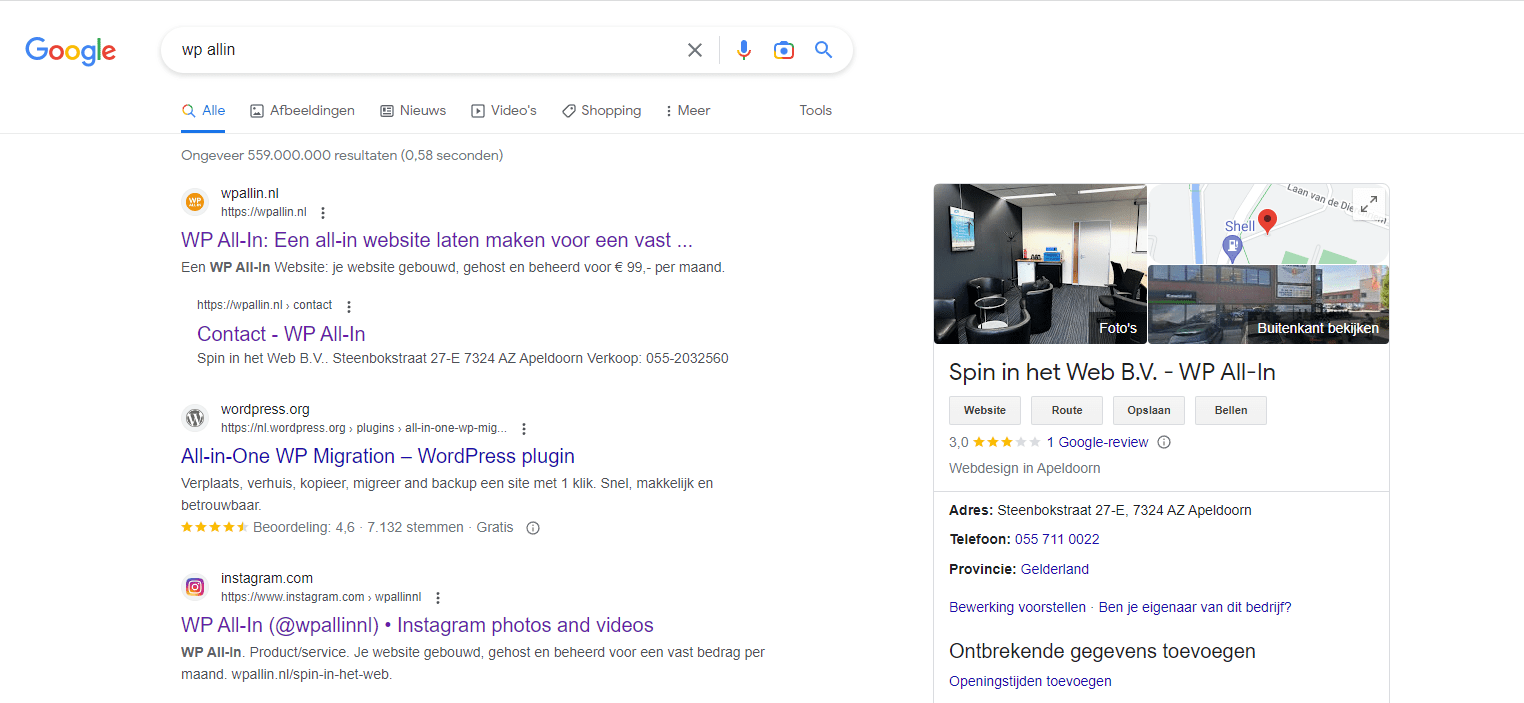Screen dimensions: 1524x703
Task: Open the Shopping tab
Action: tap(602, 111)
